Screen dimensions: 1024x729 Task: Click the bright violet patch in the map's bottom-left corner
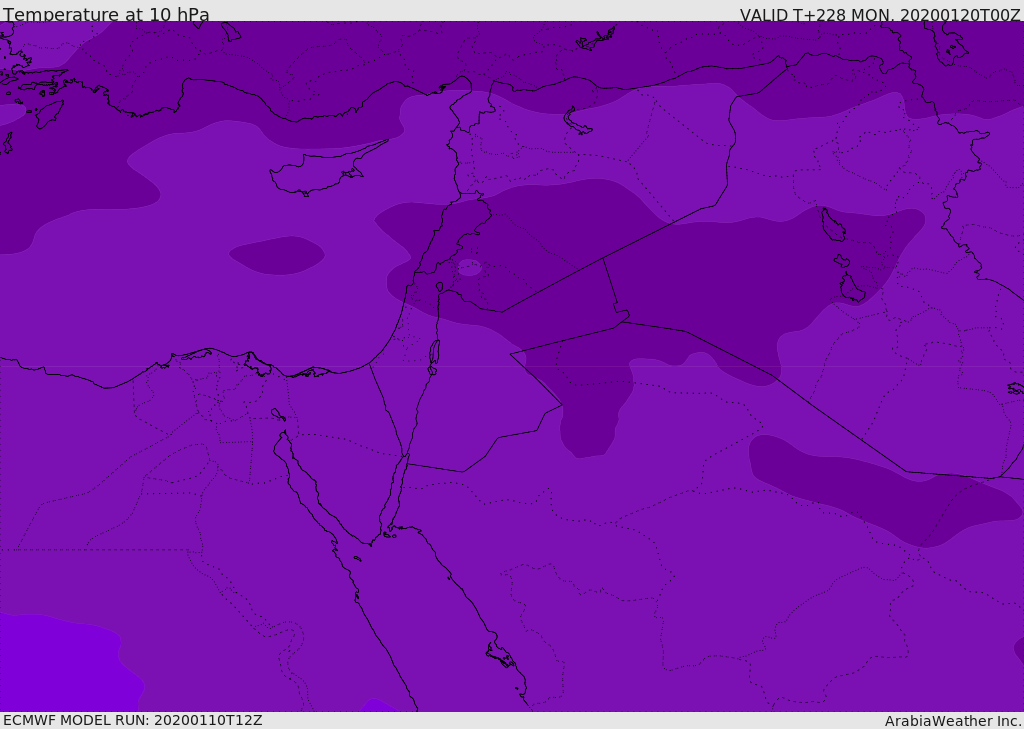68,663
